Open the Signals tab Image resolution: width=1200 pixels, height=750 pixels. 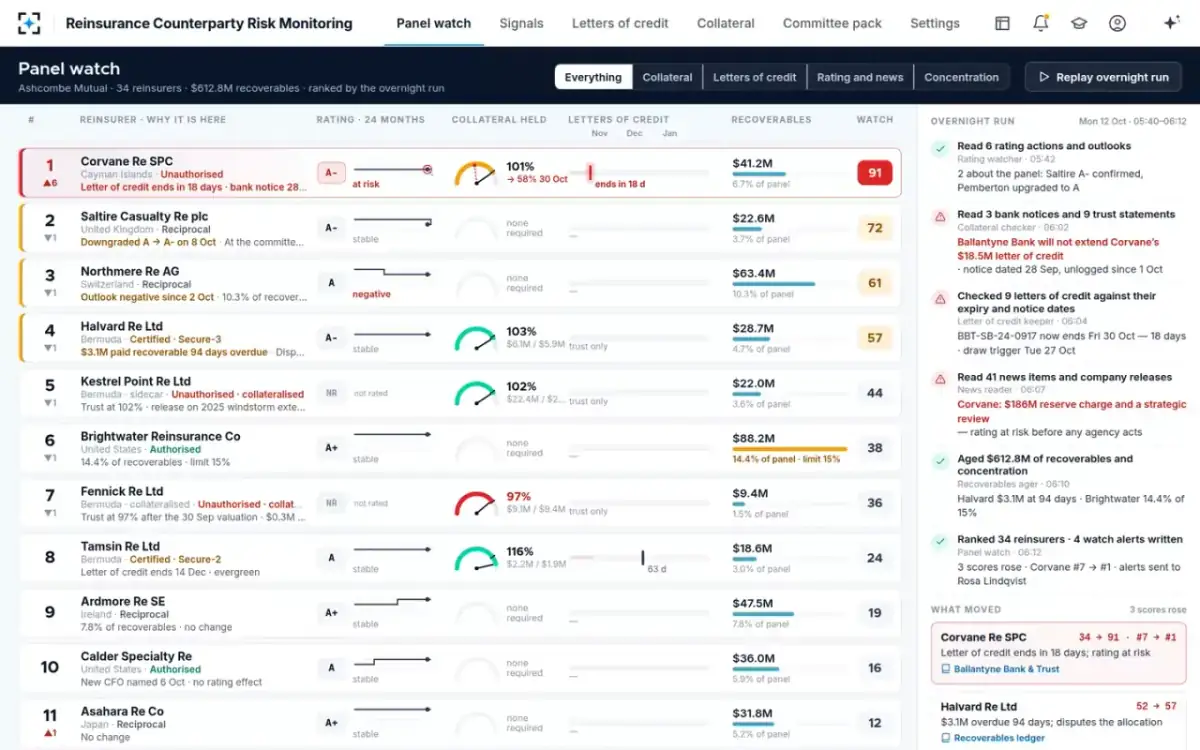pos(521,23)
